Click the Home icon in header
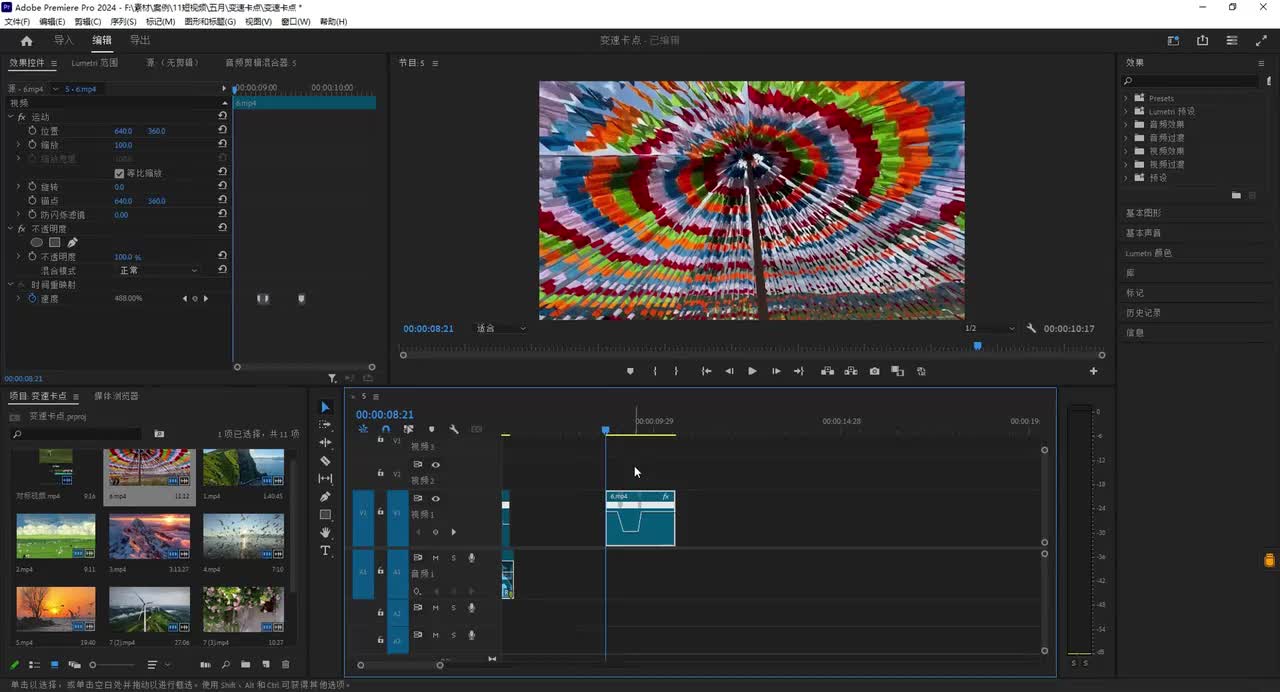1280x692 pixels. pyautogui.click(x=26, y=41)
